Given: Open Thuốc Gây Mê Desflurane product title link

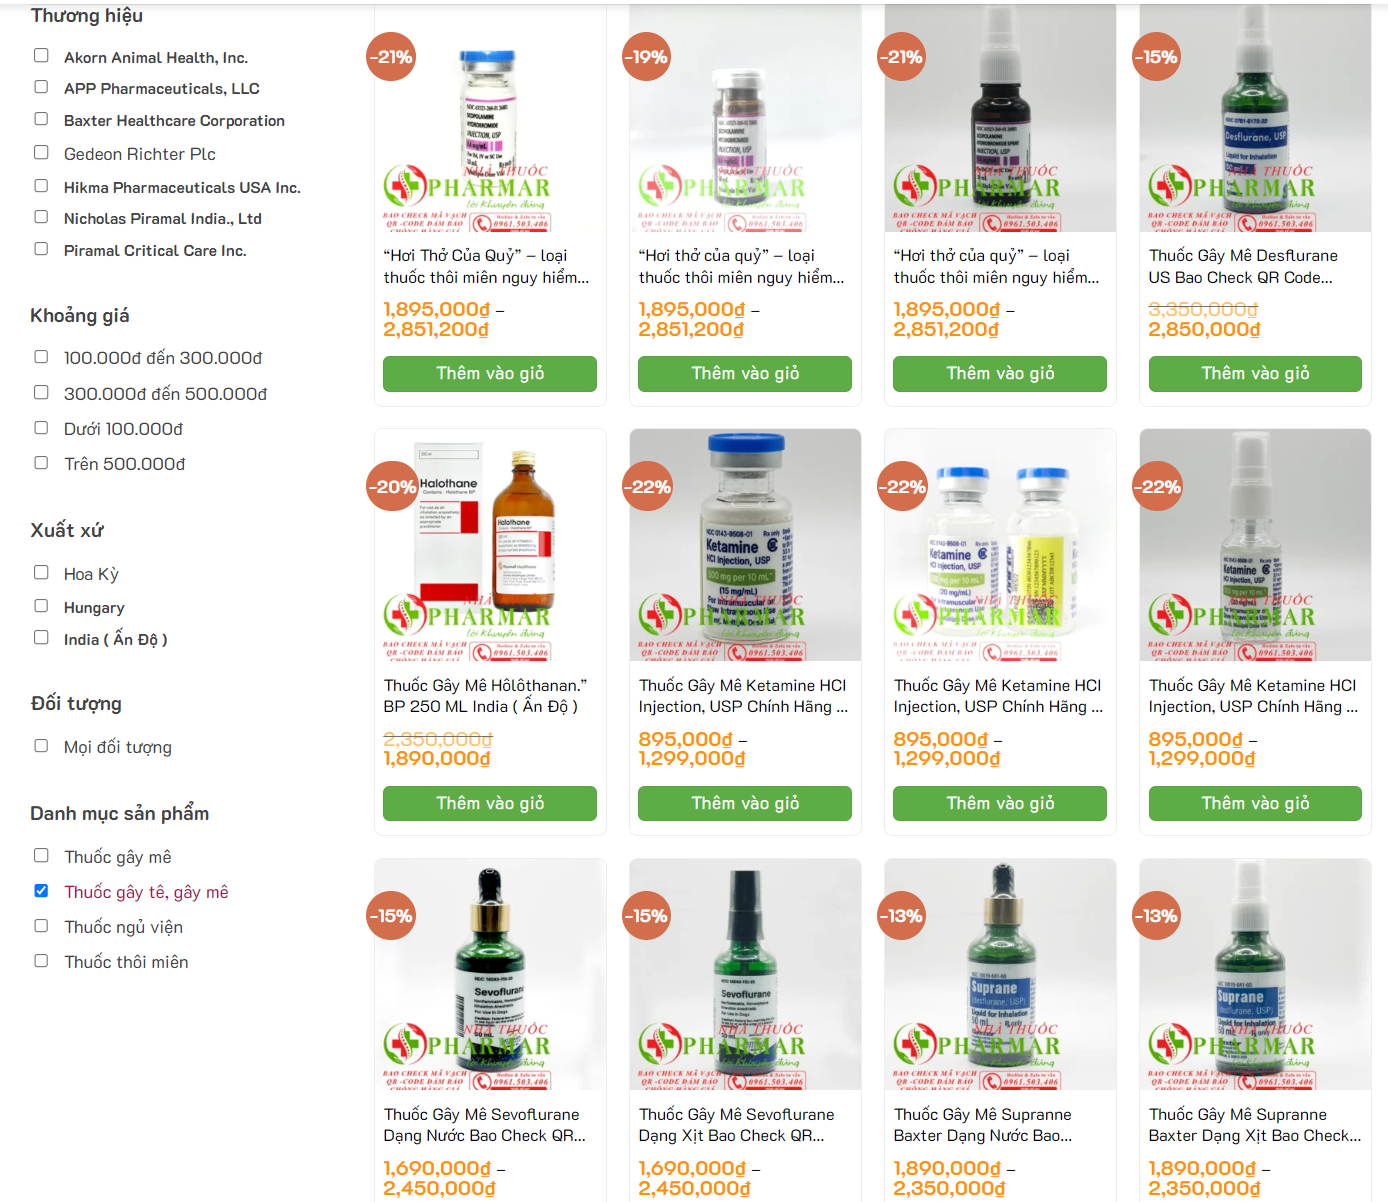Looking at the screenshot, I should point(1243,267).
